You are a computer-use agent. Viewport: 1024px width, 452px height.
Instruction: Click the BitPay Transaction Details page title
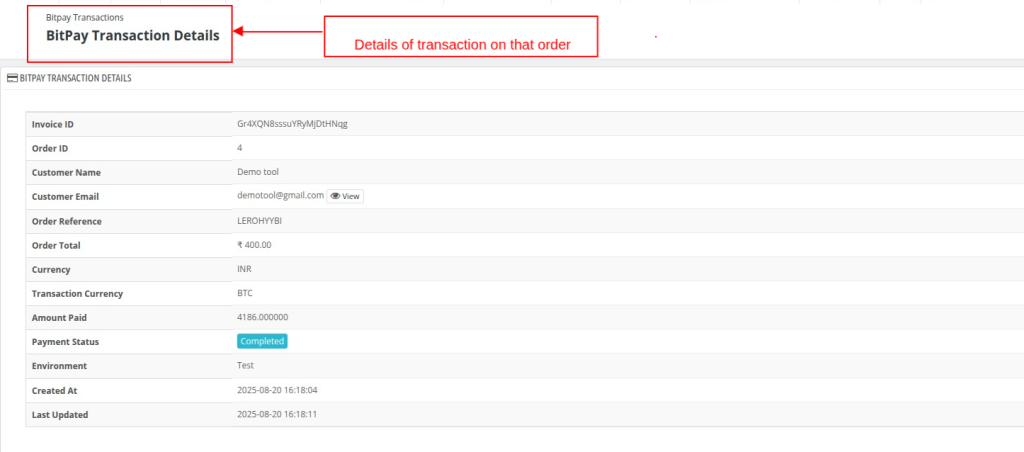(x=133, y=36)
